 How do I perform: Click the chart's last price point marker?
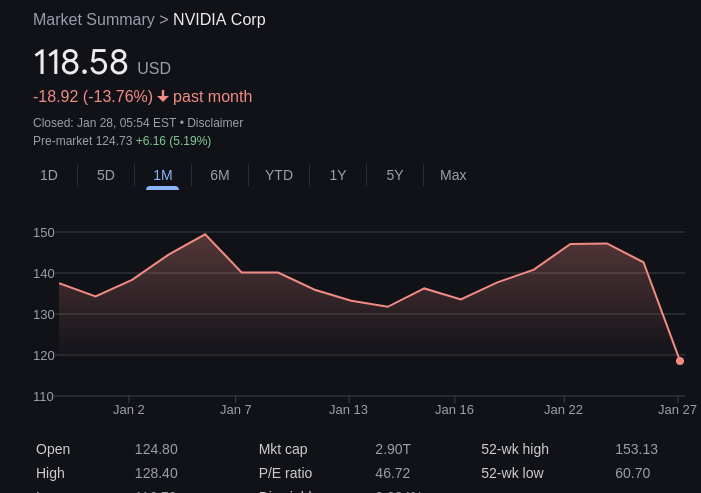[x=680, y=361]
